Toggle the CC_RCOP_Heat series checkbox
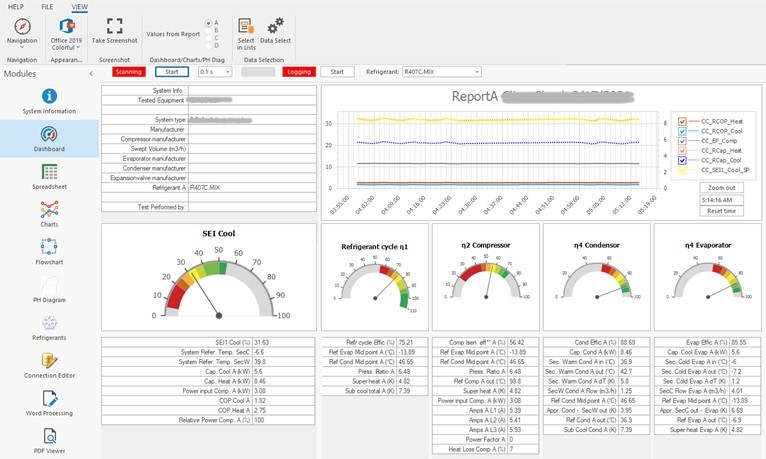766x459 pixels. tap(682, 122)
